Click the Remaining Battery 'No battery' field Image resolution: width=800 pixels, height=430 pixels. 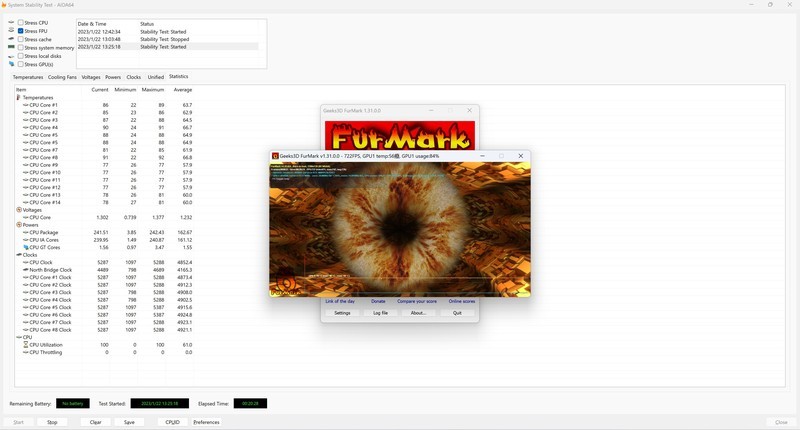coord(72,403)
